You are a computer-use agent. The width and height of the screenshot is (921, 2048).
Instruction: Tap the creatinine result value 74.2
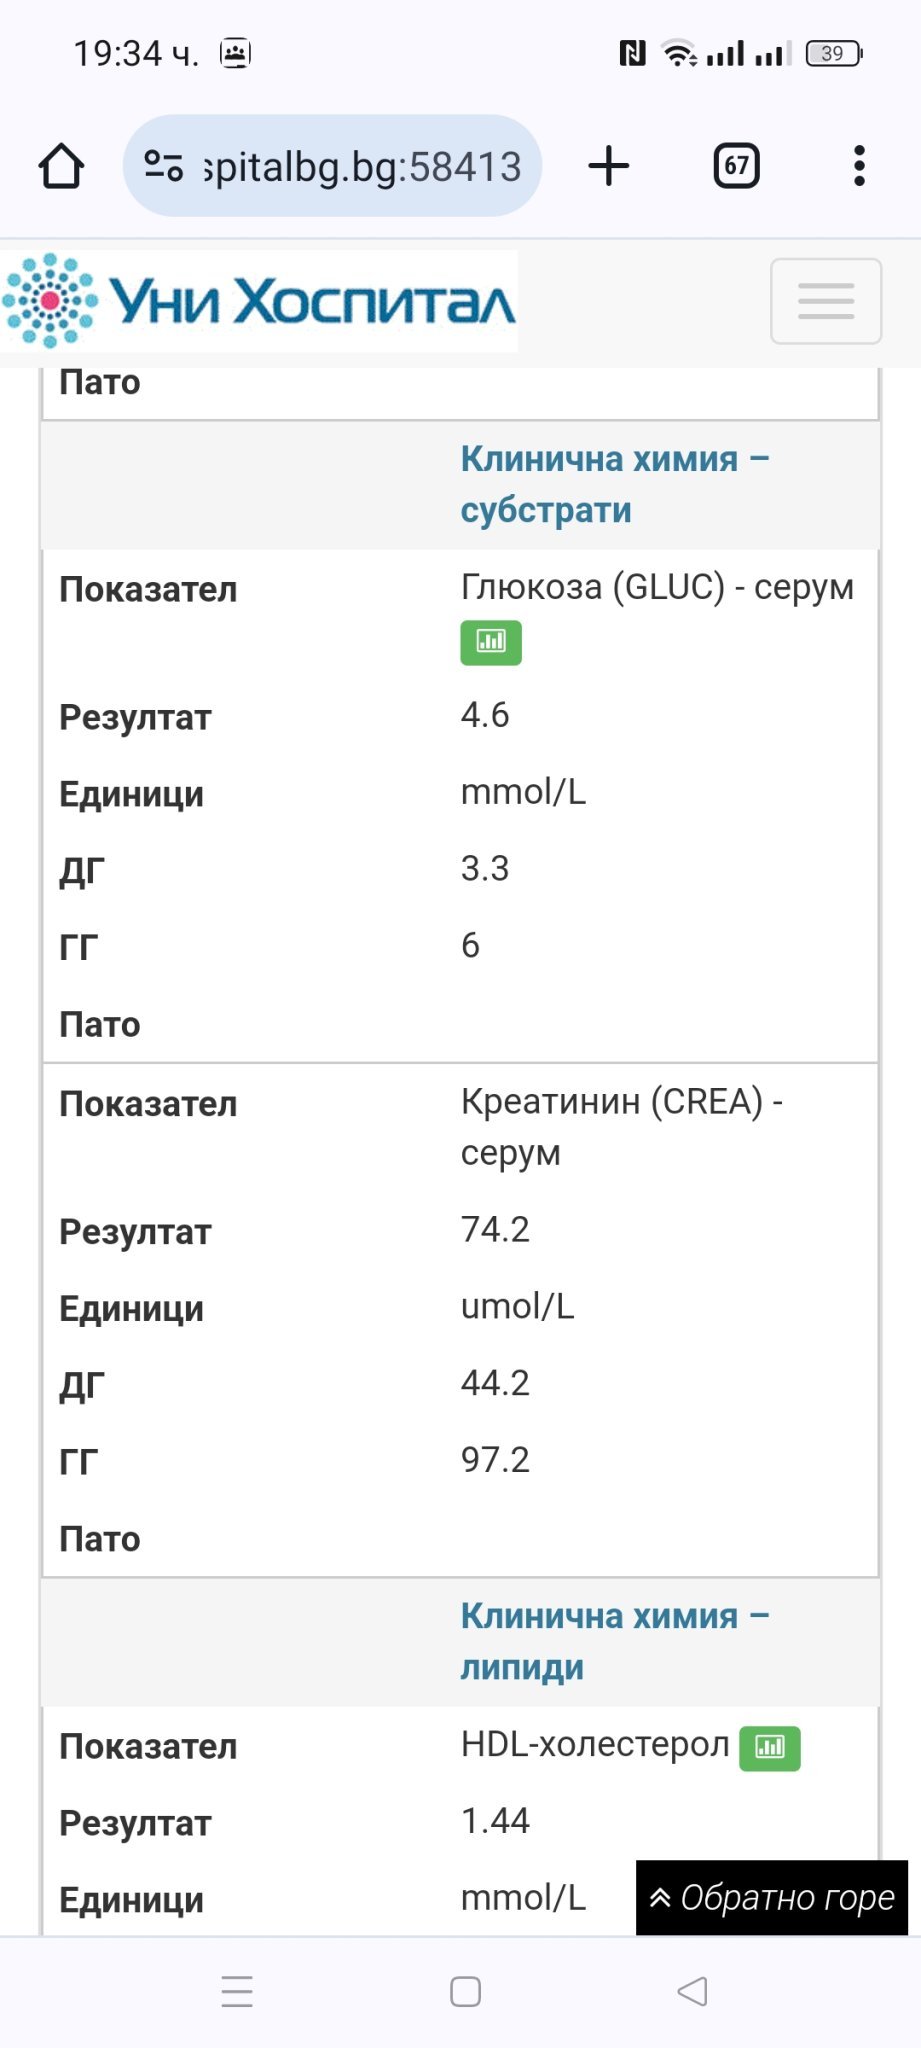click(495, 1229)
